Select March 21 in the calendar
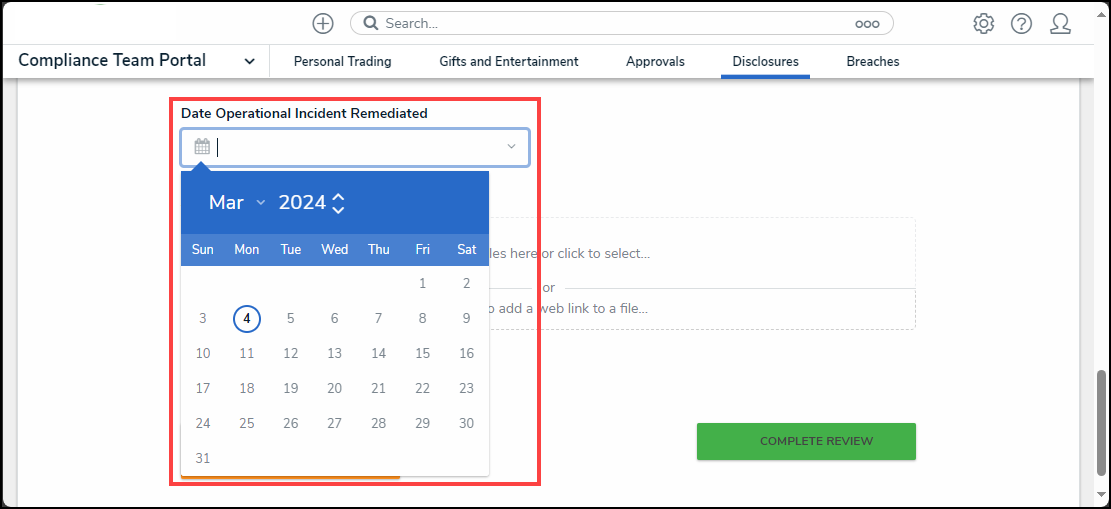 [378, 388]
